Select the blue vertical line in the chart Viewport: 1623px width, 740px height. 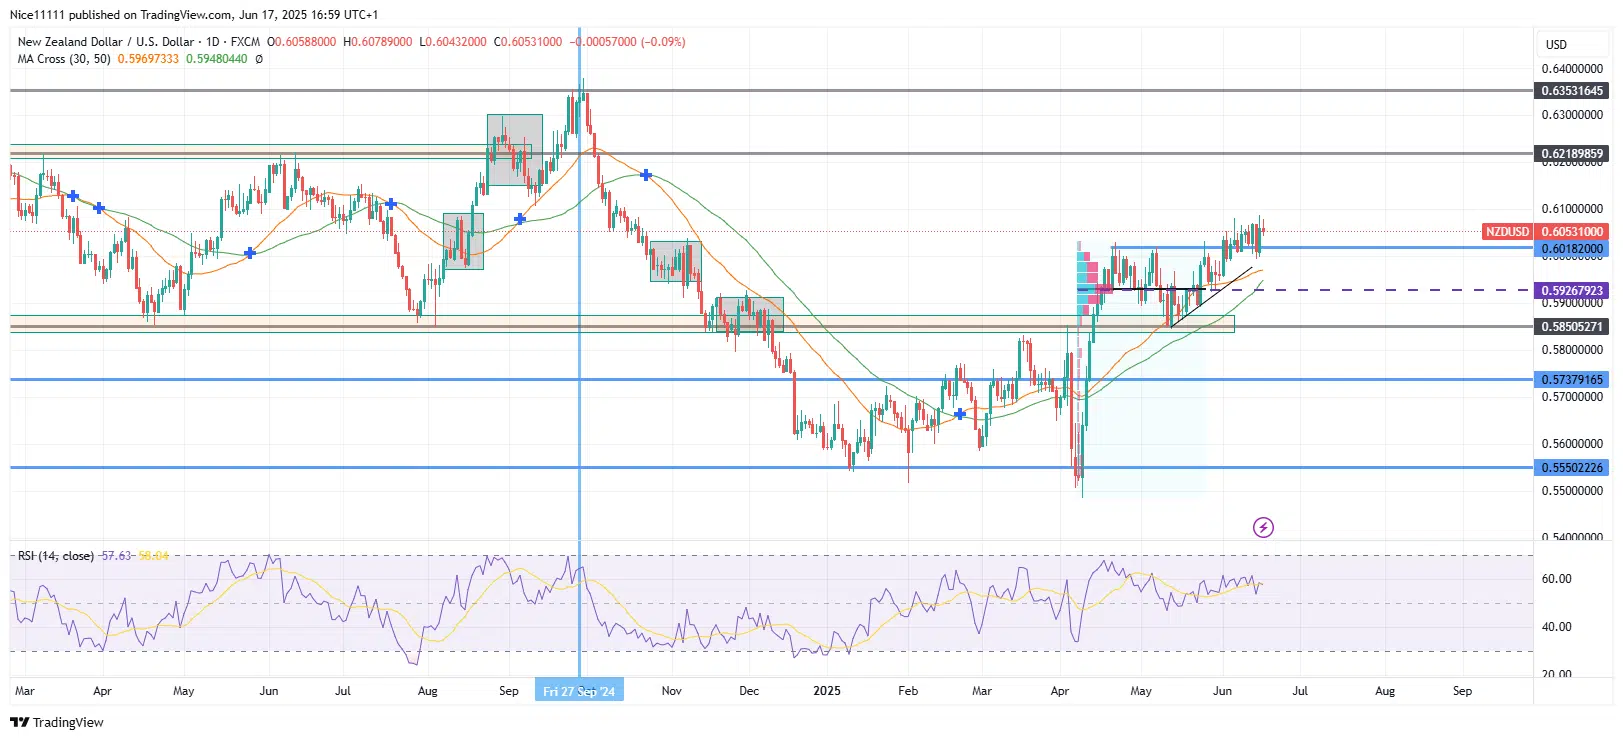click(x=579, y=400)
